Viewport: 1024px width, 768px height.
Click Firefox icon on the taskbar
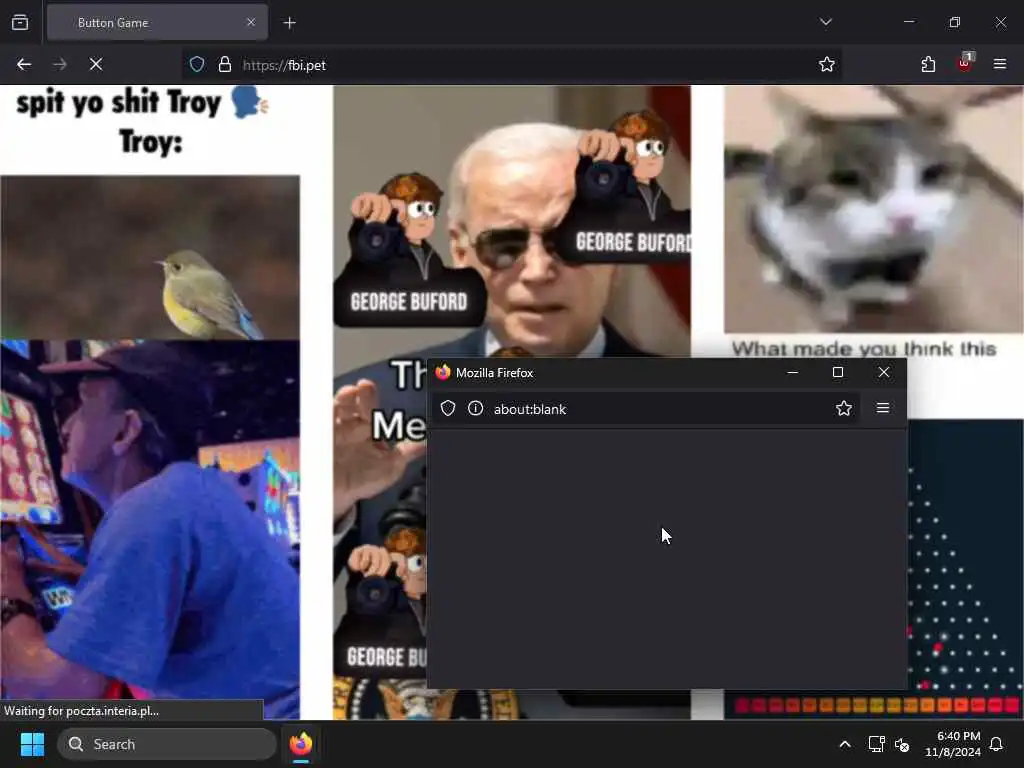point(300,744)
